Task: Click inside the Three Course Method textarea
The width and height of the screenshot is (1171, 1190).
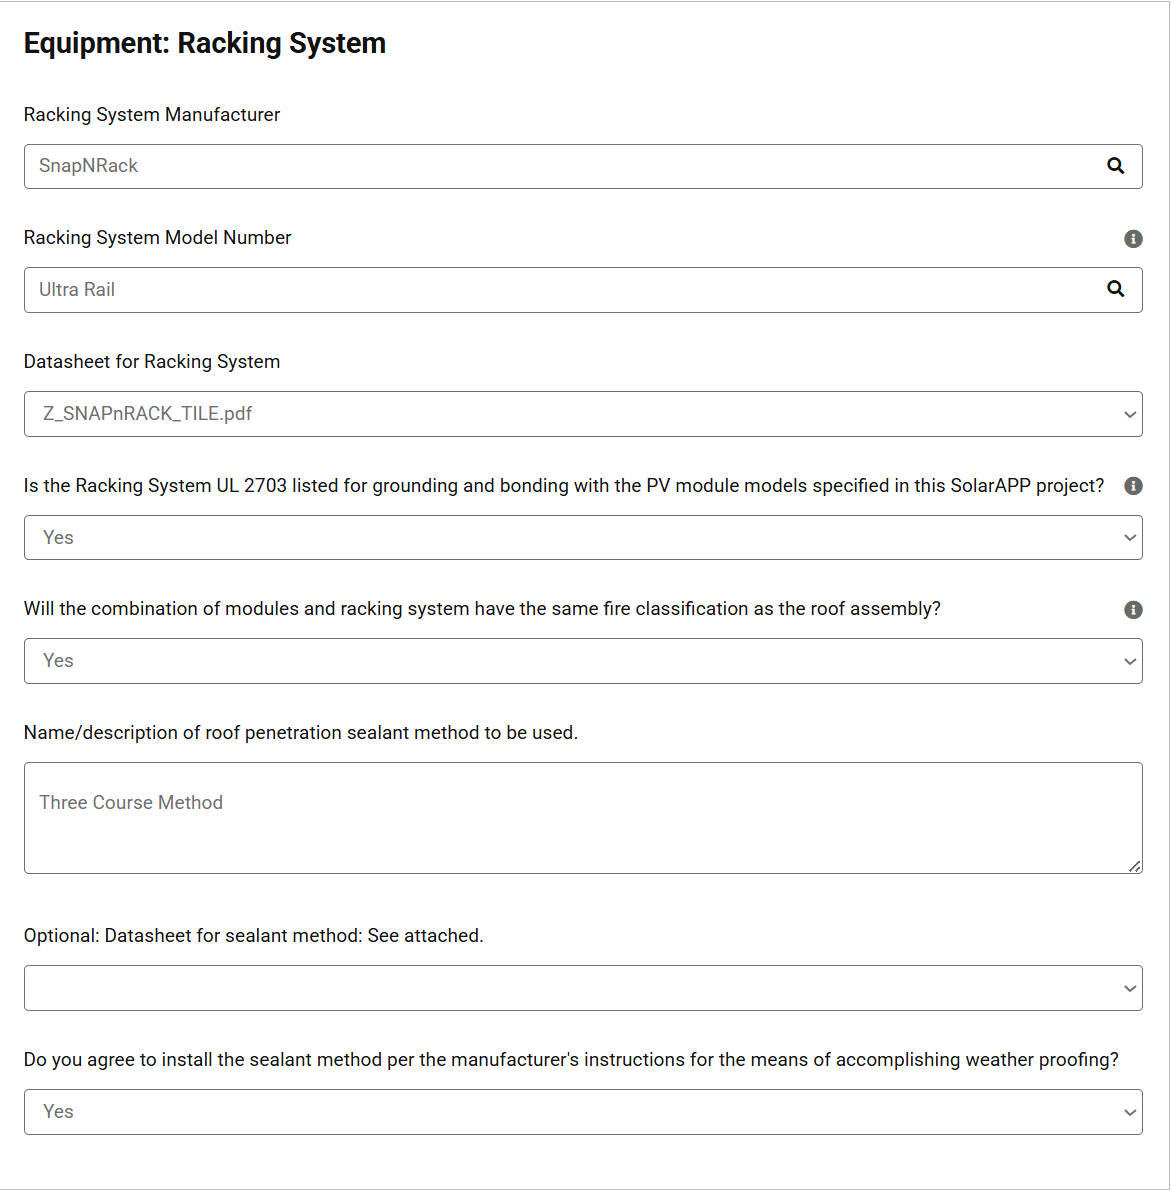Action: pos(583,818)
